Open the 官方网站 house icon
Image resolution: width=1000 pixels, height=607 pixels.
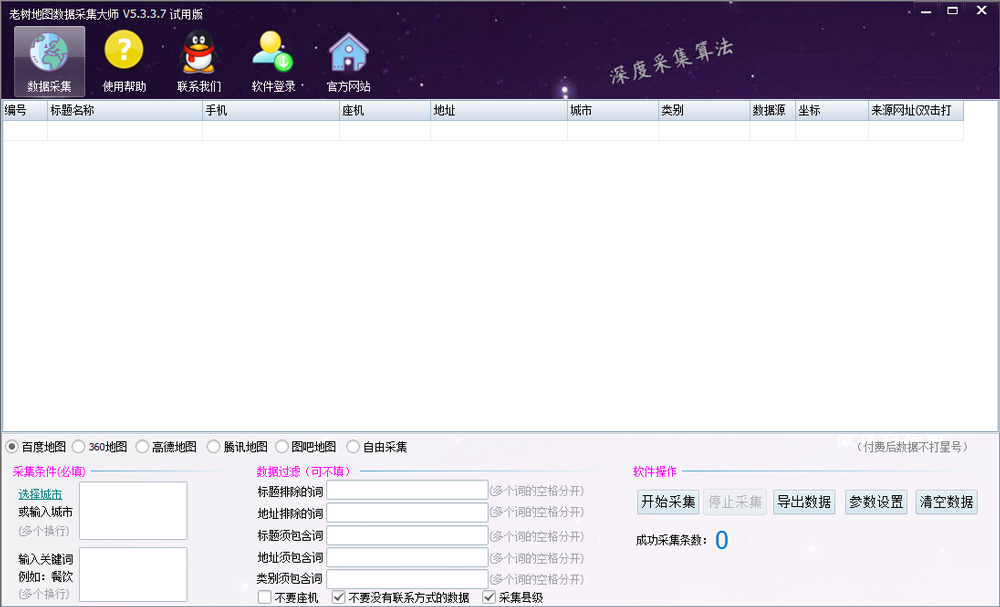(348, 52)
